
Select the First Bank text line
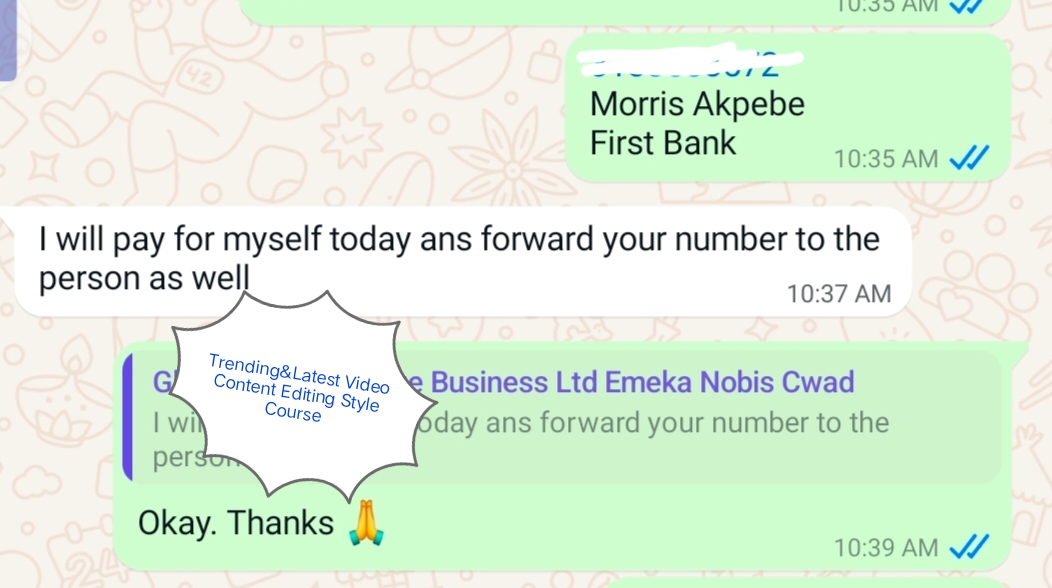pyautogui.click(x=662, y=143)
